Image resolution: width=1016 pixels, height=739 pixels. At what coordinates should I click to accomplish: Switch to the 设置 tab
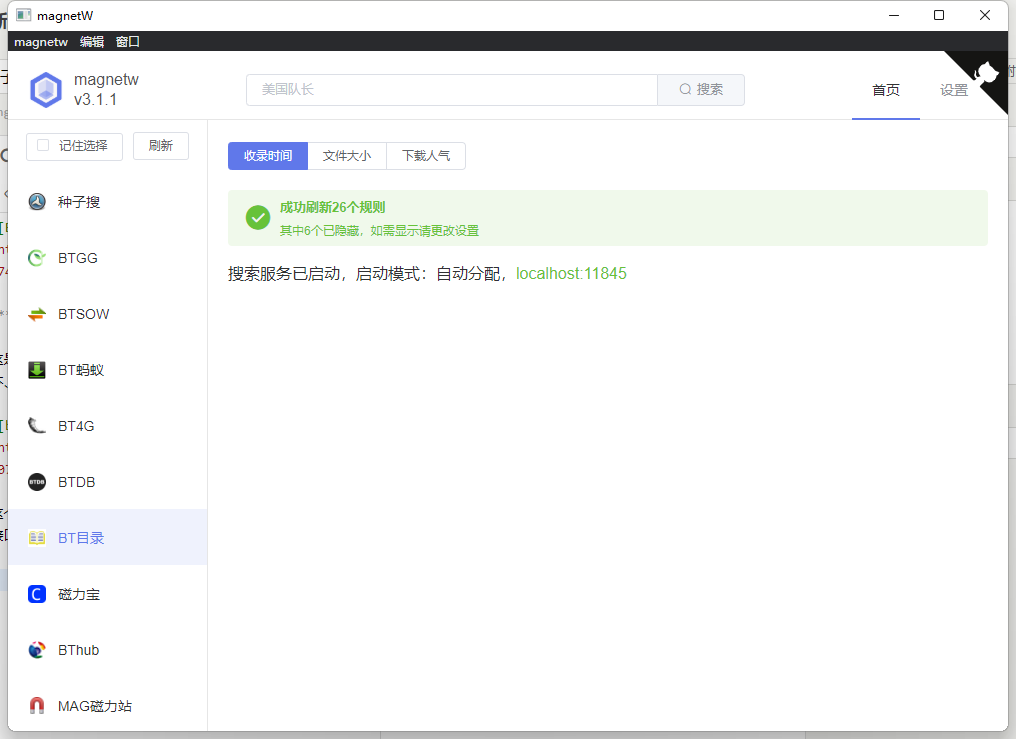tap(953, 90)
